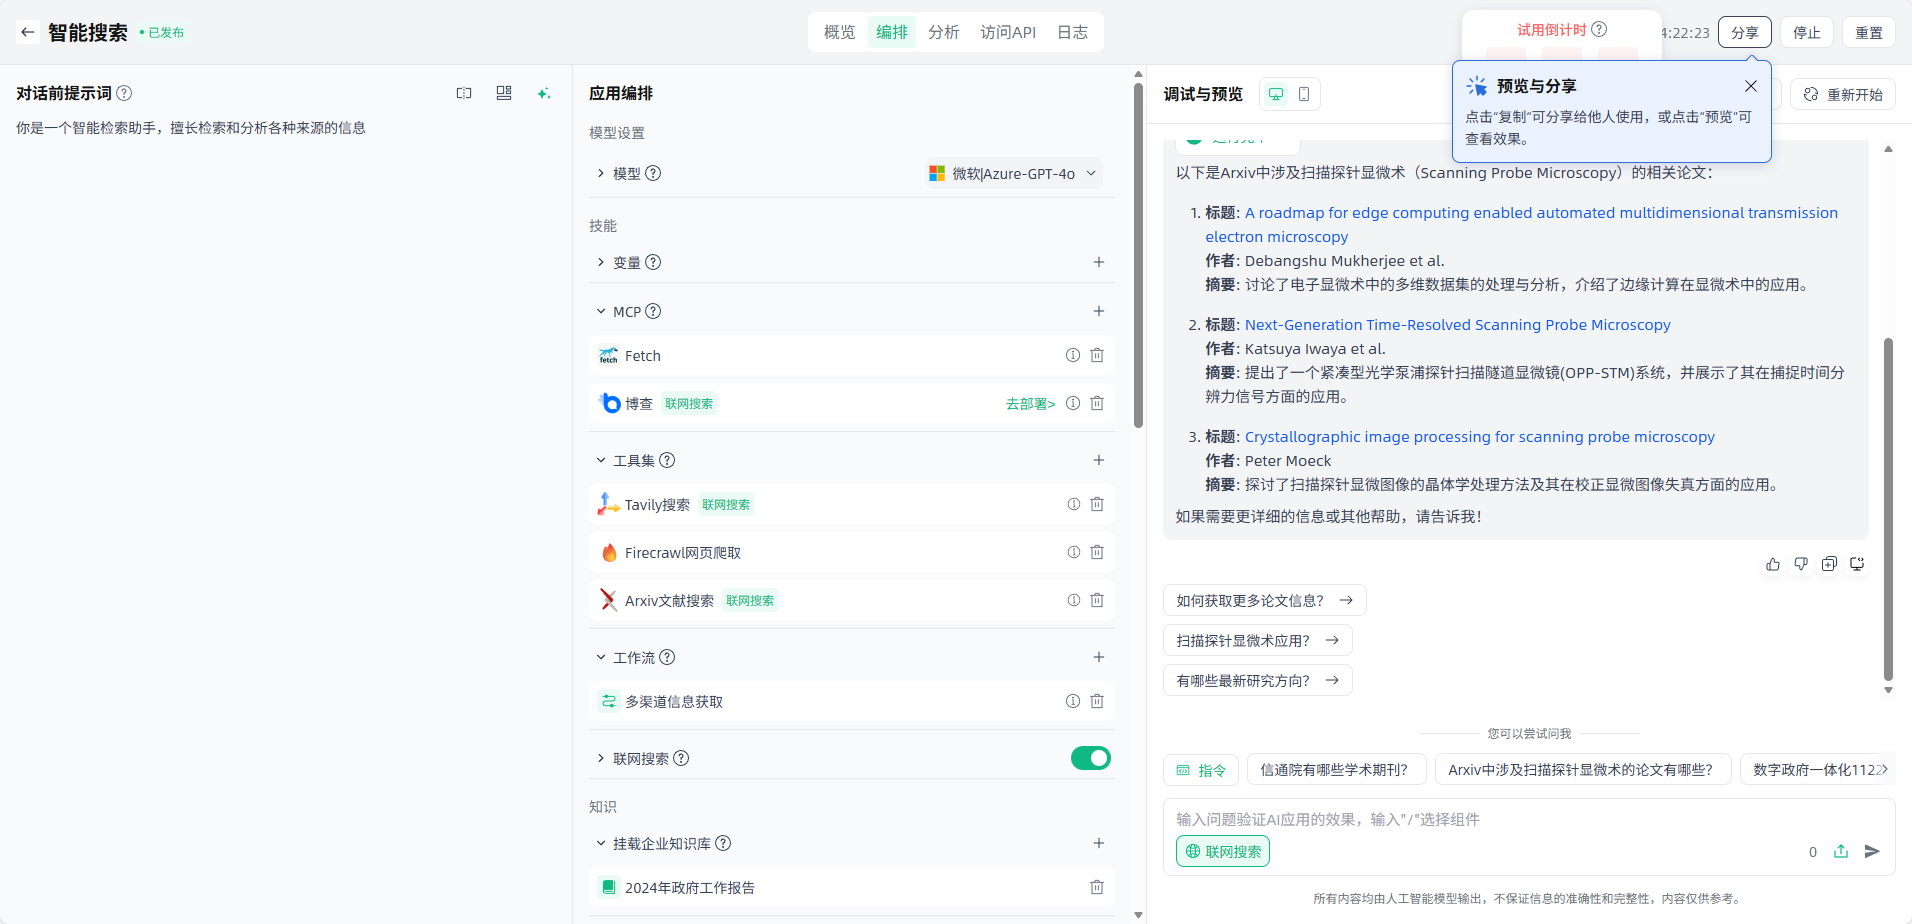Delete the 2024年政府工作报告 knowledge base

tap(1097, 887)
